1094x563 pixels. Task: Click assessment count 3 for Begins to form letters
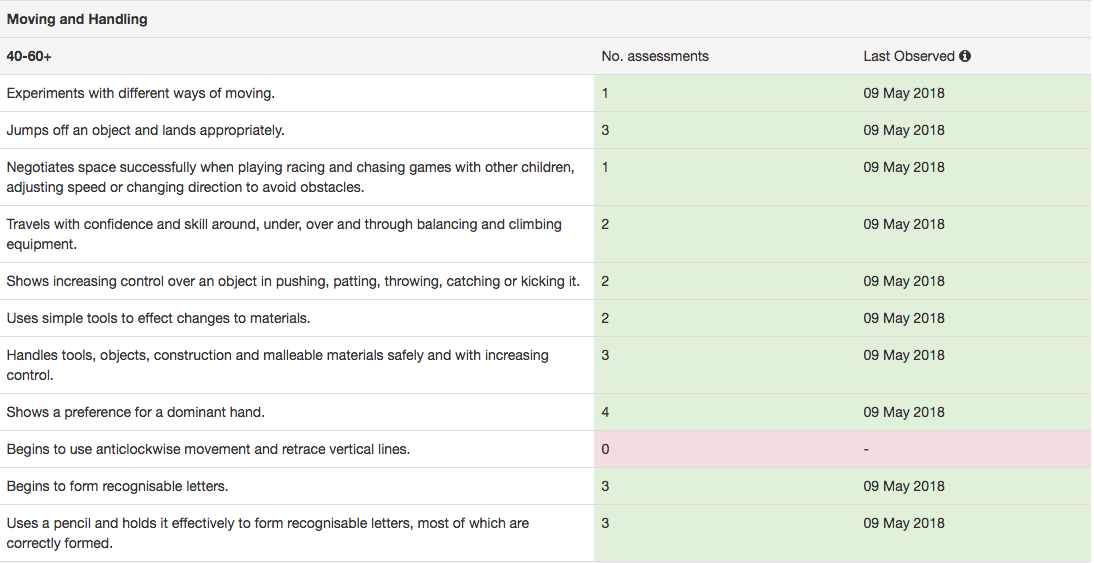(605, 486)
